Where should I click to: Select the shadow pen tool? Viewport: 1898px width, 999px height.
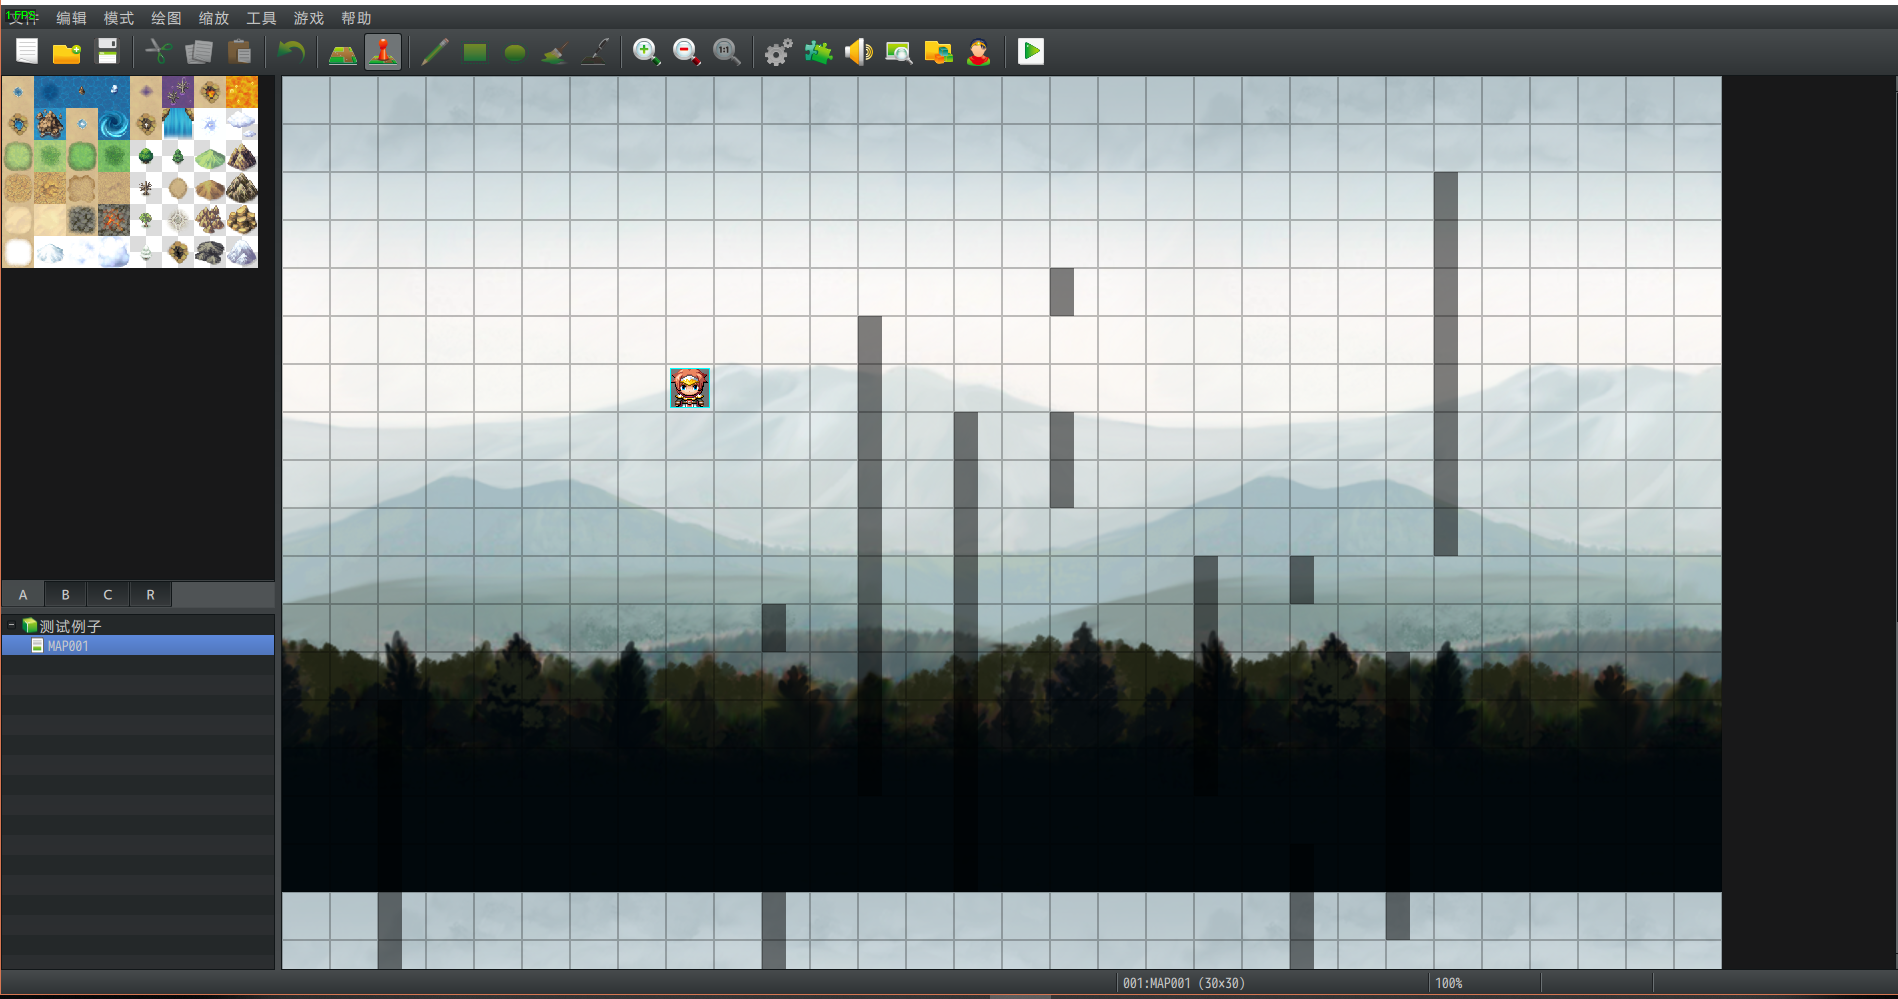pos(595,52)
